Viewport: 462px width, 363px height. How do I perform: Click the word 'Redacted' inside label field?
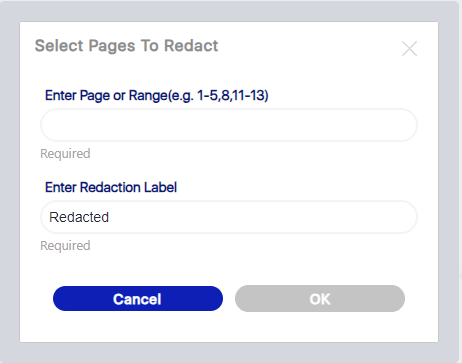79,217
